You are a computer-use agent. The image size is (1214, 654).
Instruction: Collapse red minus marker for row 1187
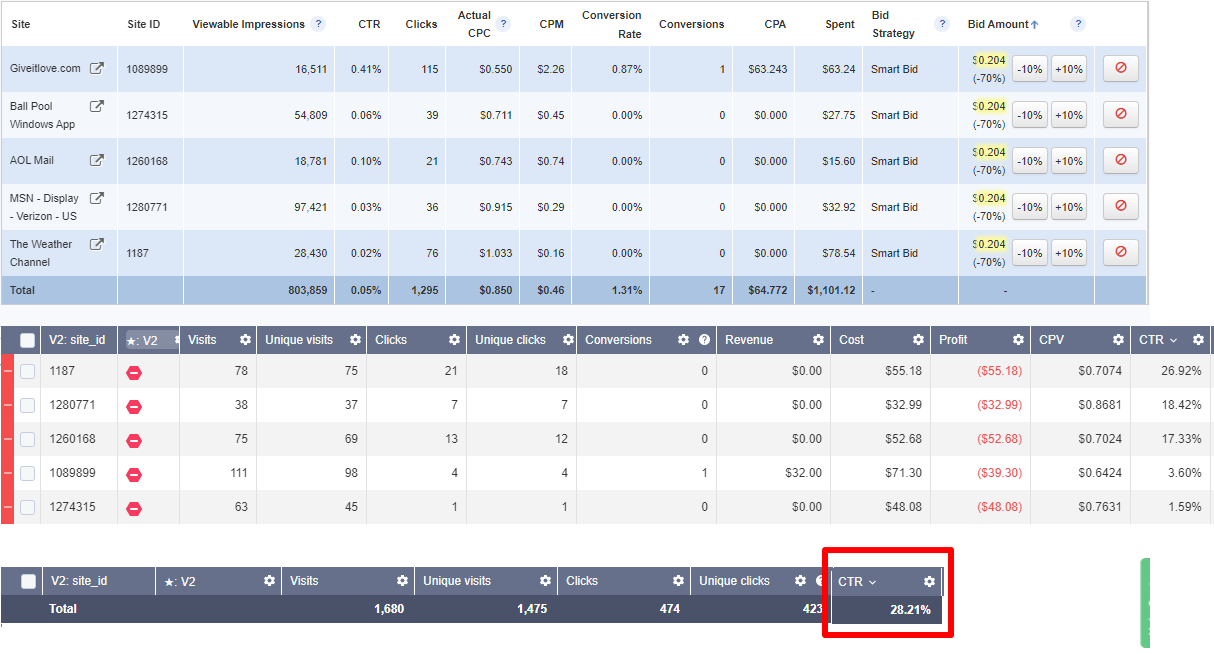tap(7, 371)
